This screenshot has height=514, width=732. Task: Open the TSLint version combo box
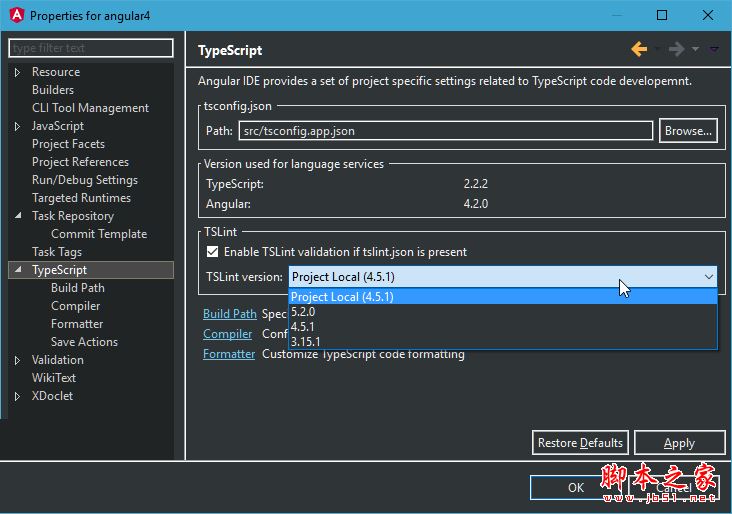click(503, 277)
